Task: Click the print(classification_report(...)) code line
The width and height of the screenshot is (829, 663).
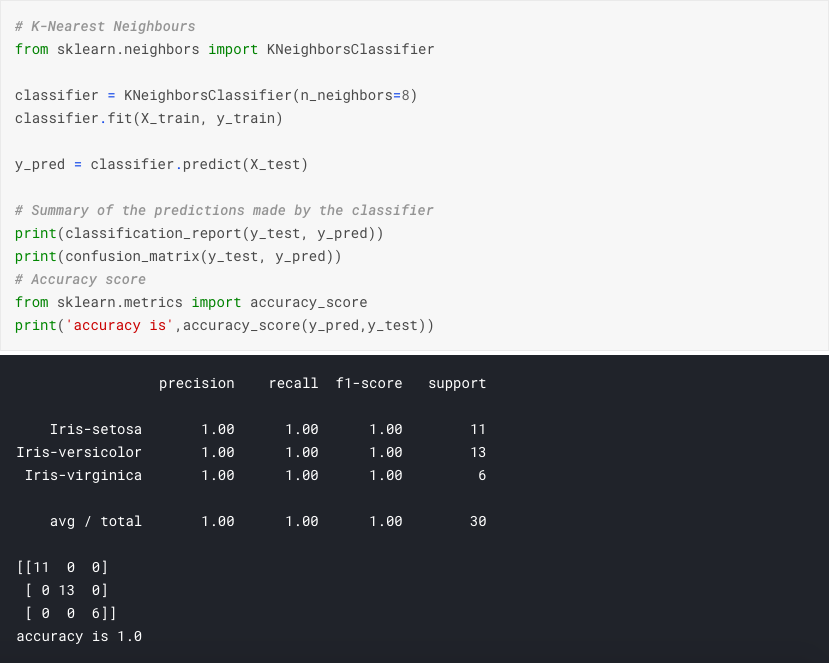Action: tap(199, 233)
